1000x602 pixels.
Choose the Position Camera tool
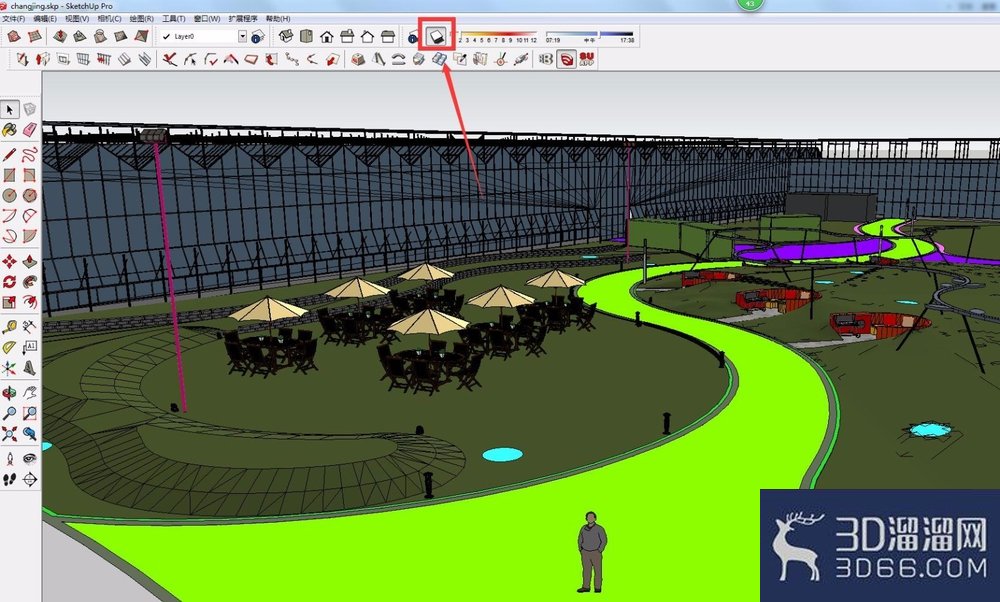[10, 459]
